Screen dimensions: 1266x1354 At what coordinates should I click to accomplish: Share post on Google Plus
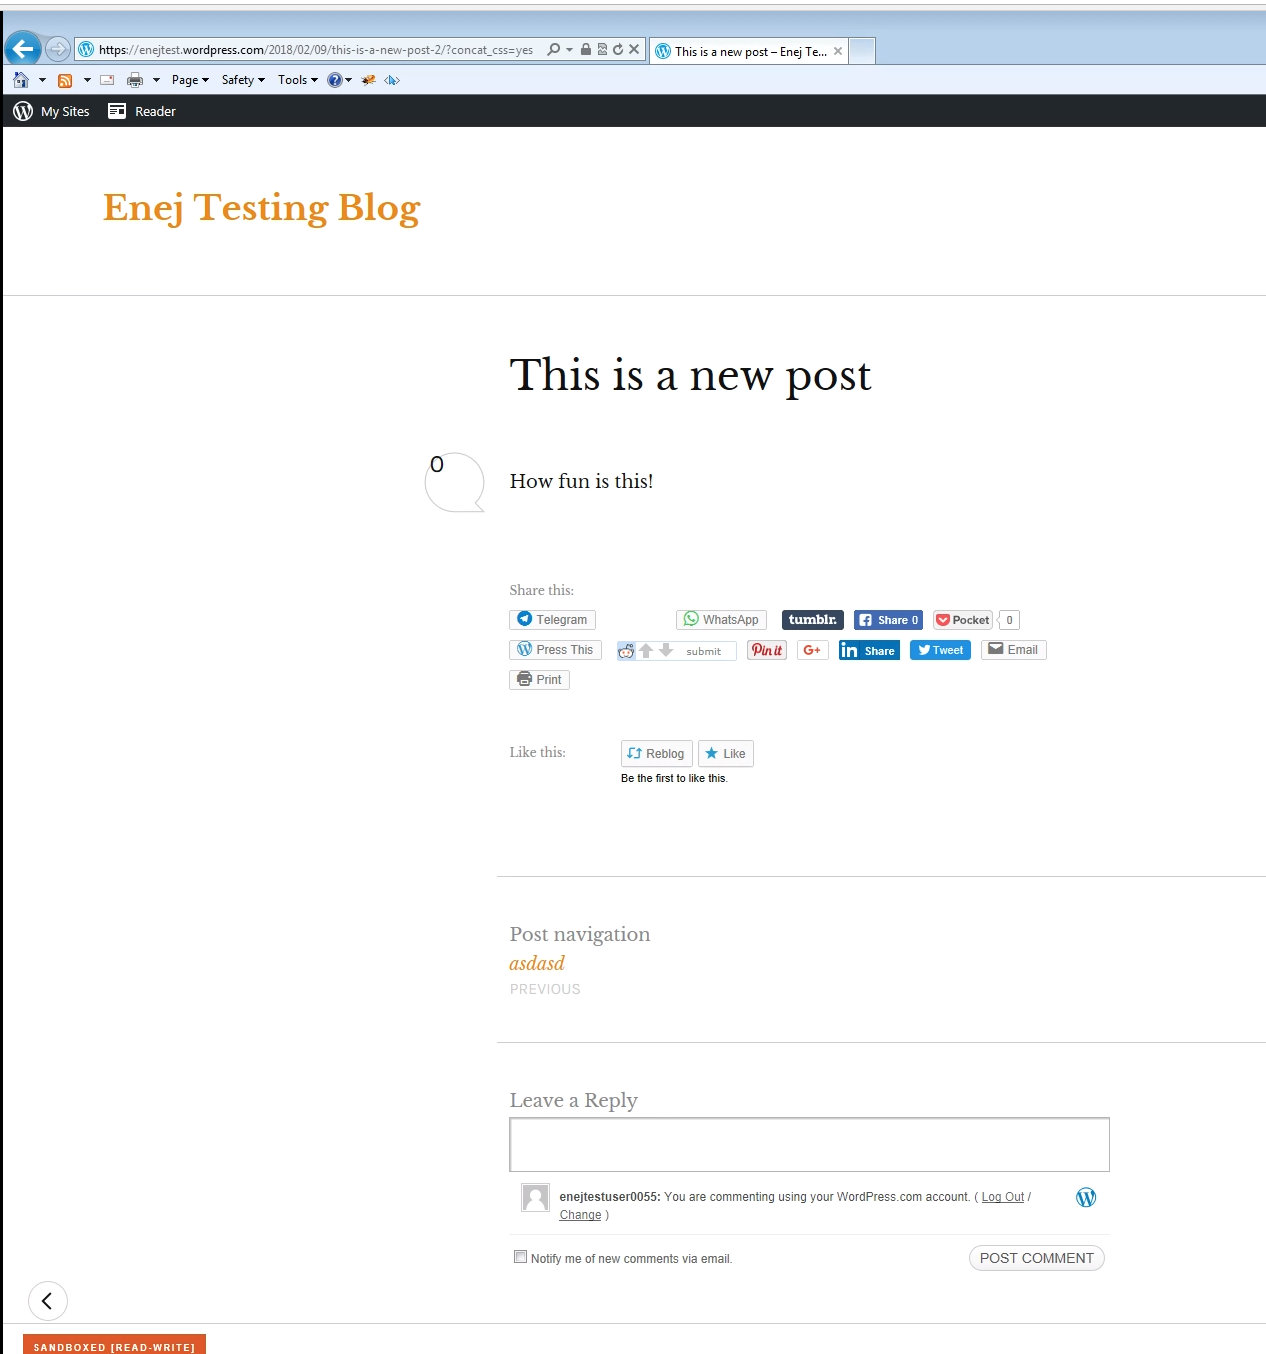[812, 650]
